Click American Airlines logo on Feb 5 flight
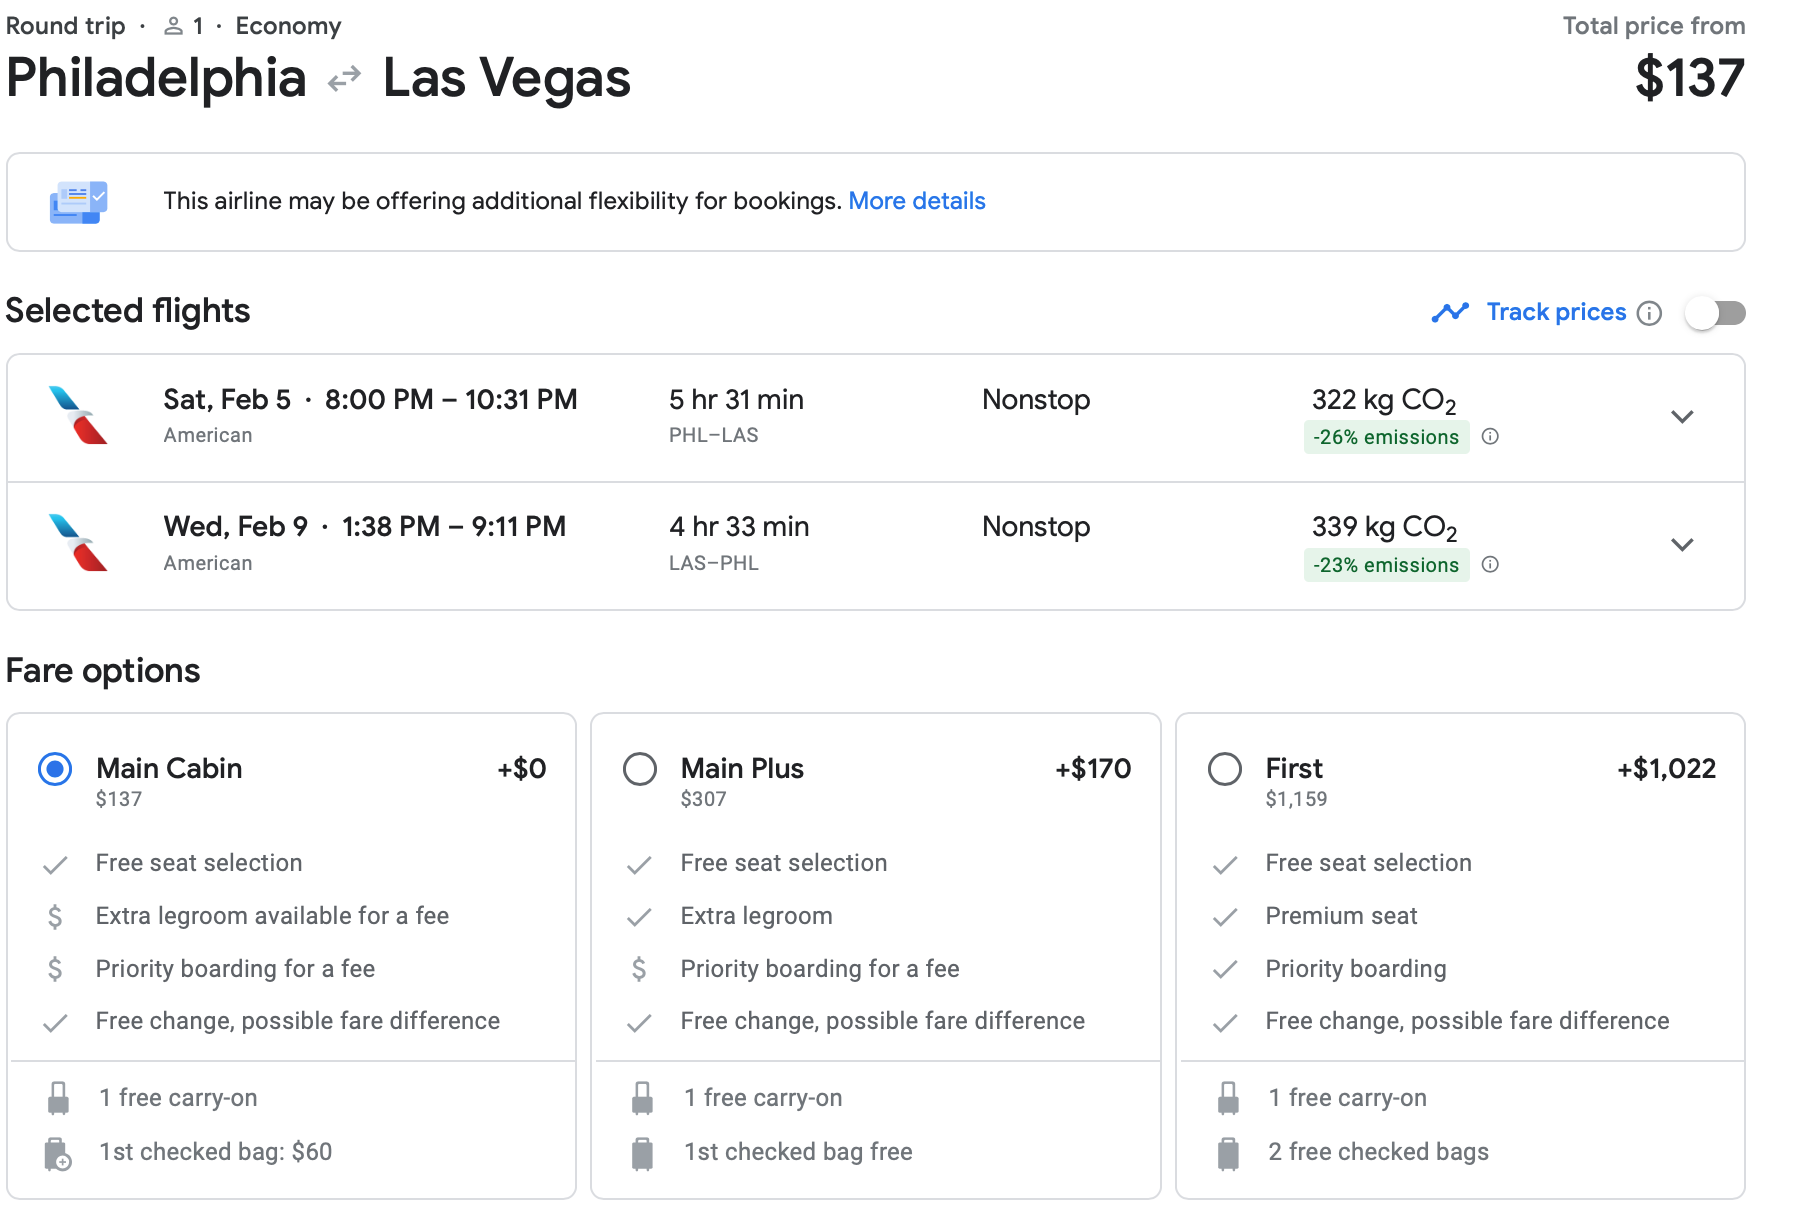 (78, 415)
